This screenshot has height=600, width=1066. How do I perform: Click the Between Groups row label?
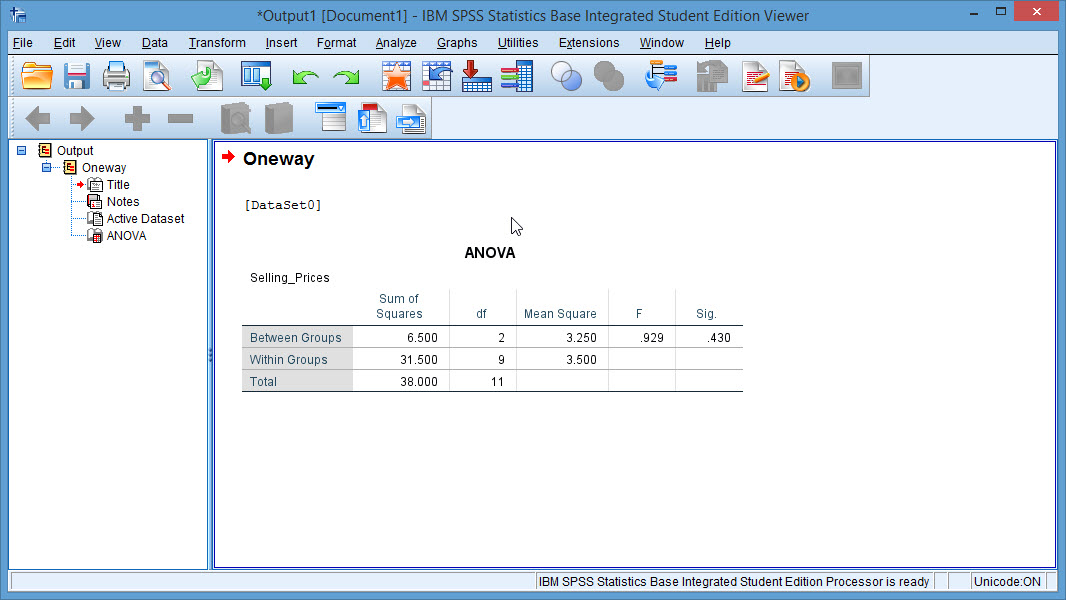tap(296, 337)
